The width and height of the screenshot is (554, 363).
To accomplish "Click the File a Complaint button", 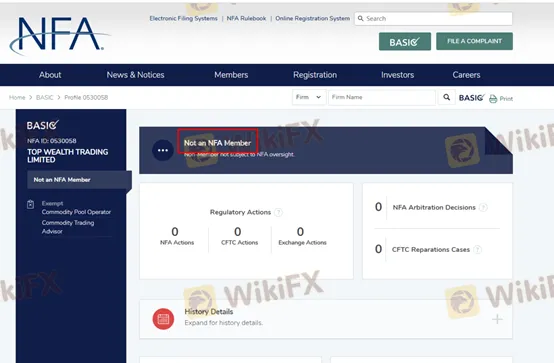I will 475,41.
